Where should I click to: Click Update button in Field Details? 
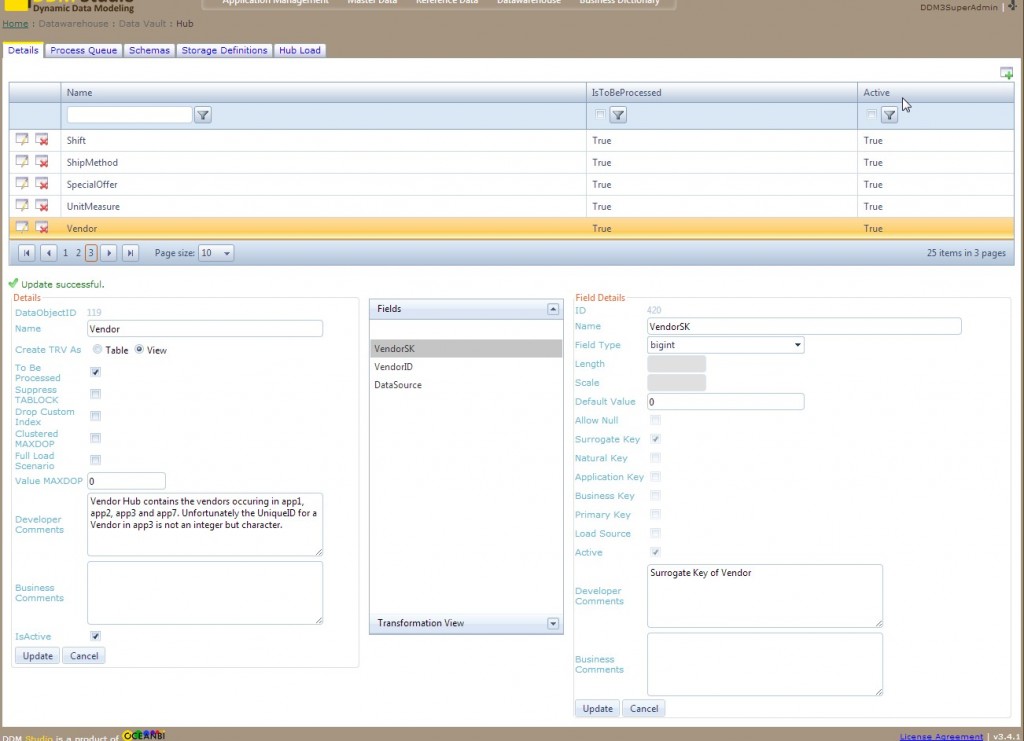pyautogui.click(x=598, y=708)
